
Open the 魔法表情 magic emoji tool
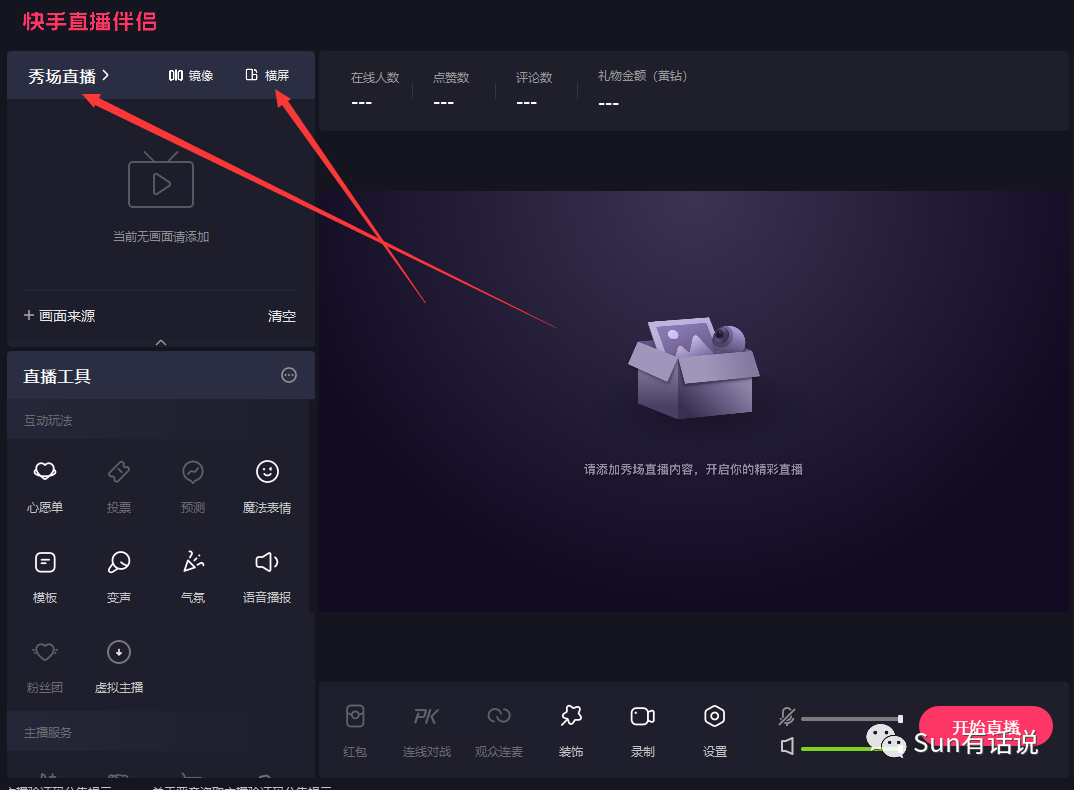coord(267,486)
